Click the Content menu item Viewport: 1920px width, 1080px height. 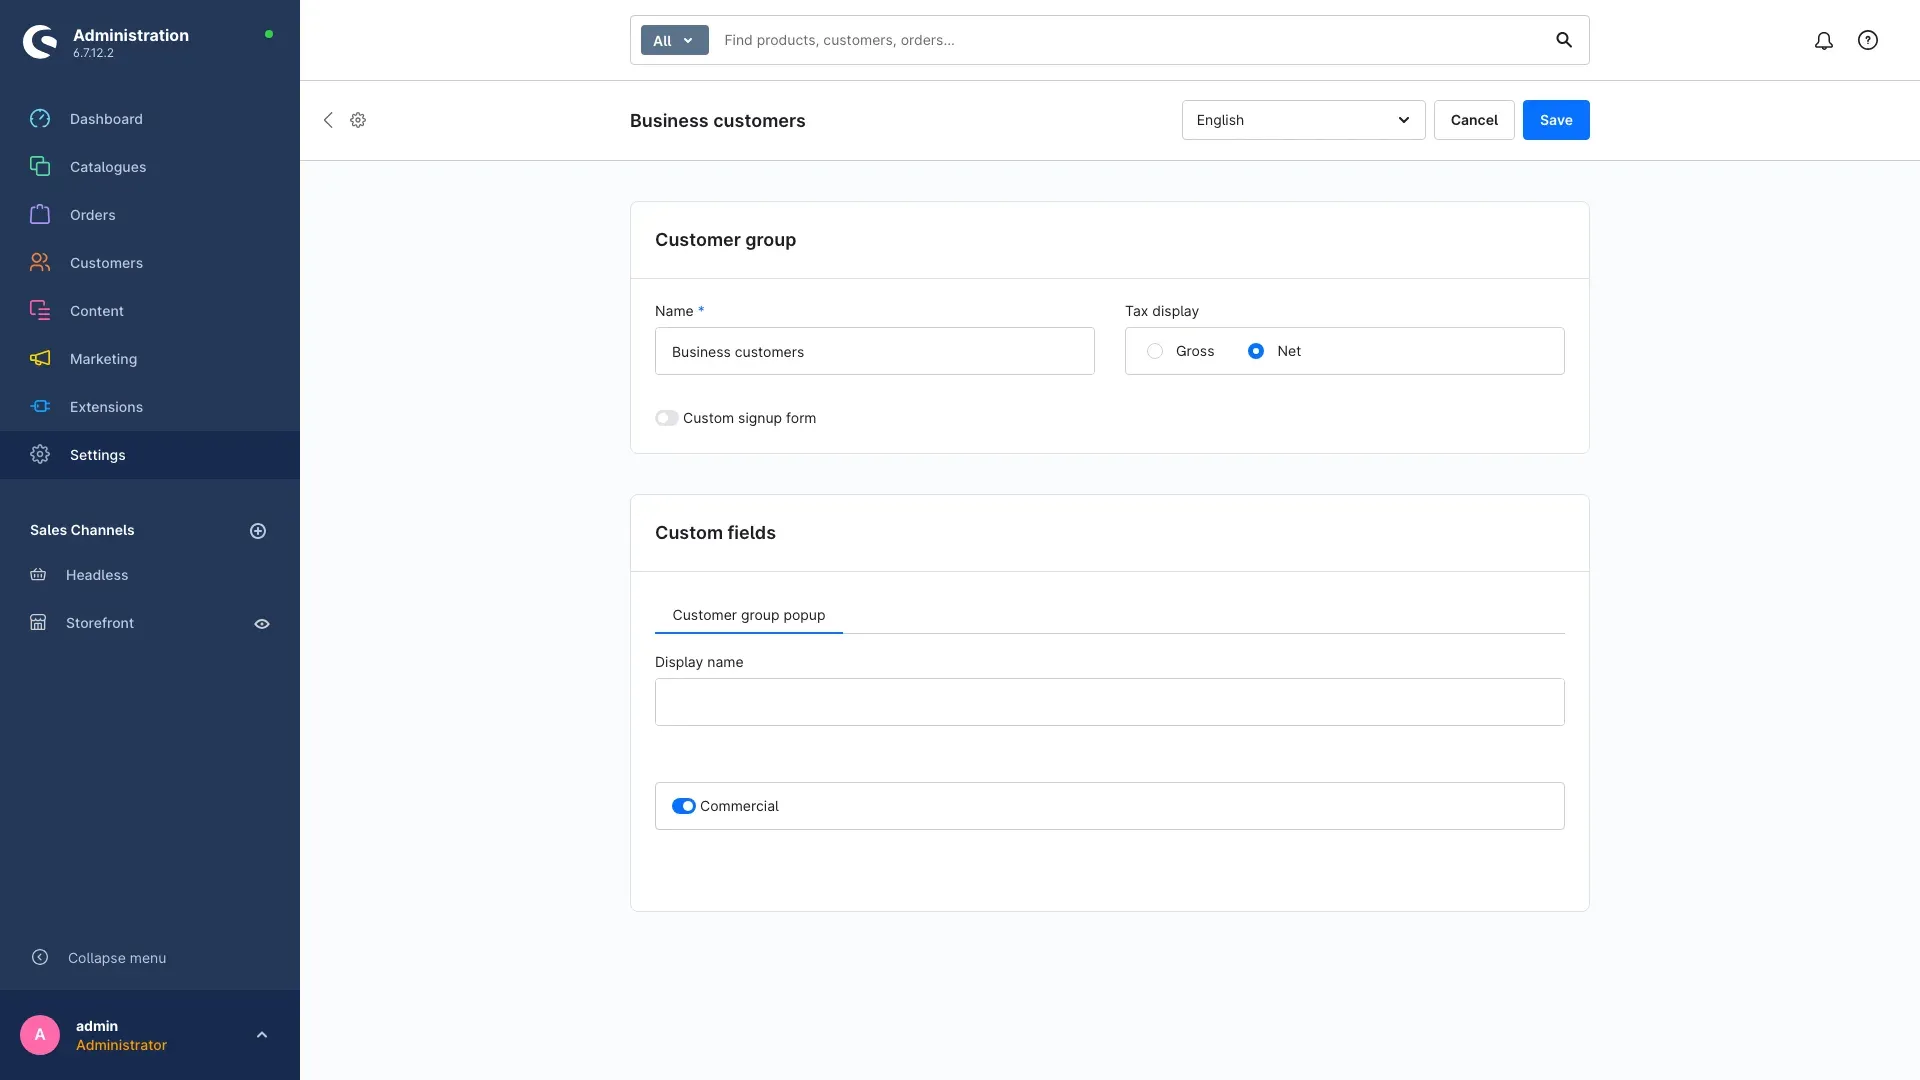point(150,311)
